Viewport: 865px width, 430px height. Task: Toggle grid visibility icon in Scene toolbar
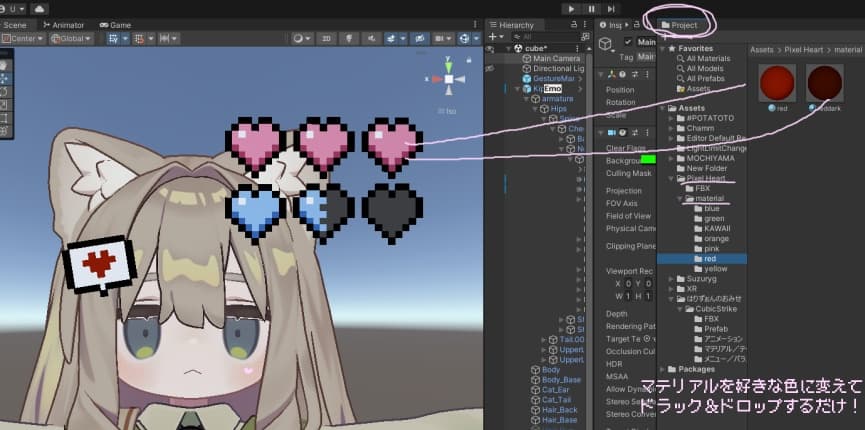click(x=114, y=39)
